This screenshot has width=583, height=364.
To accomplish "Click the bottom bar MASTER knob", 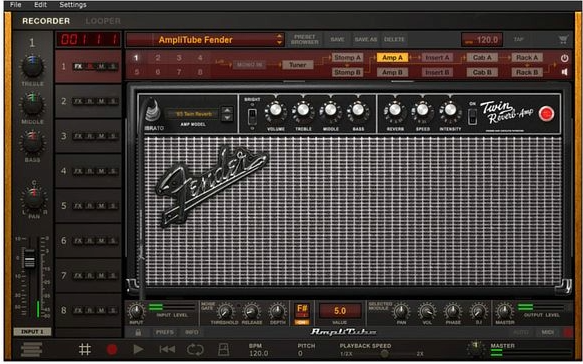I will [505, 311].
